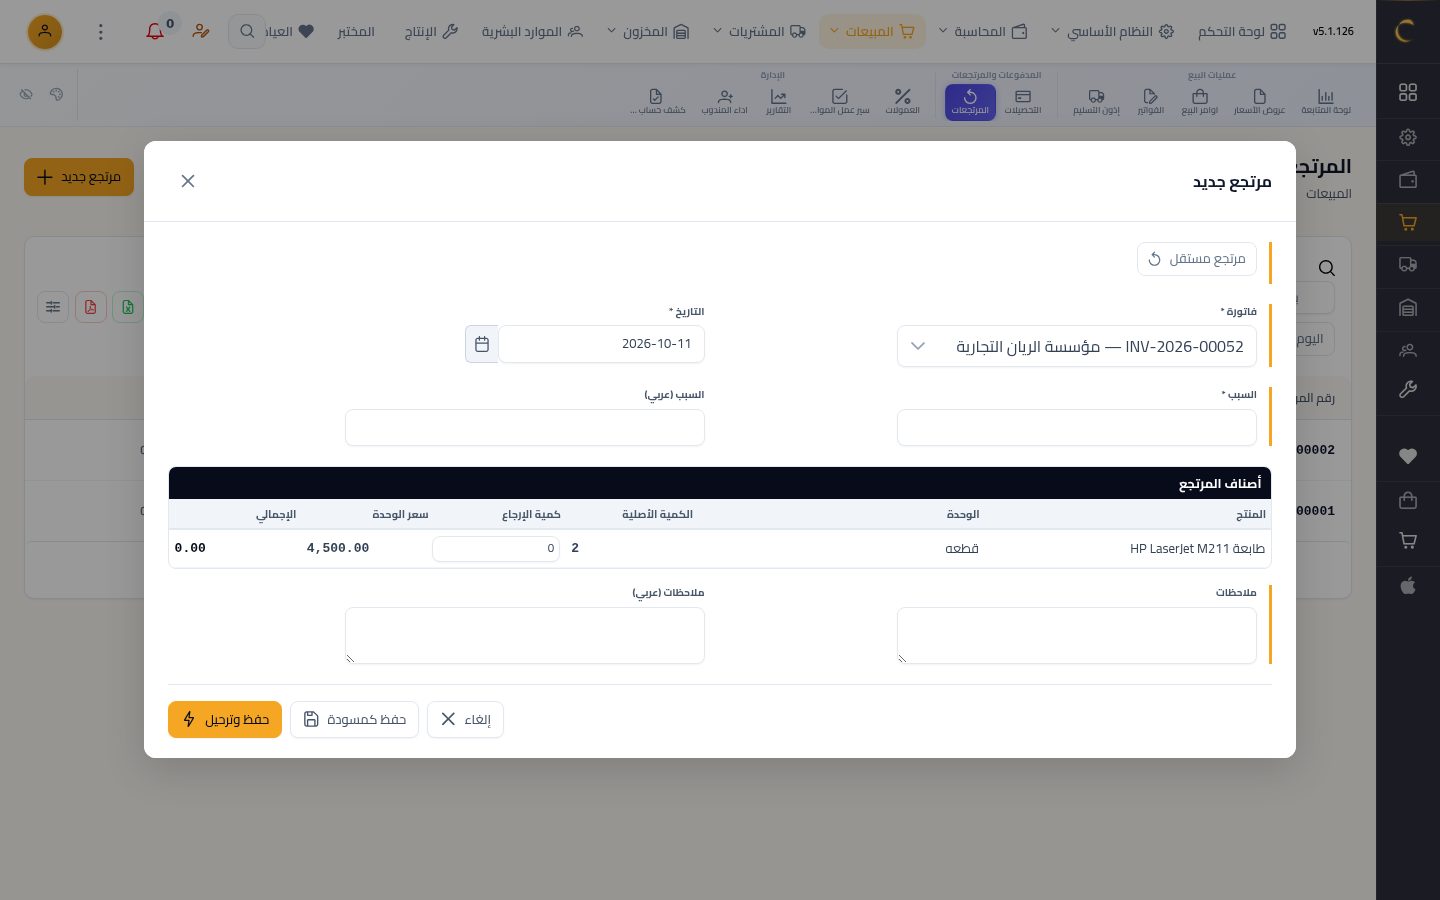This screenshot has height=900, width=1440.
Task: Click the sidebar apple icon
Action: pos(1408,585)
